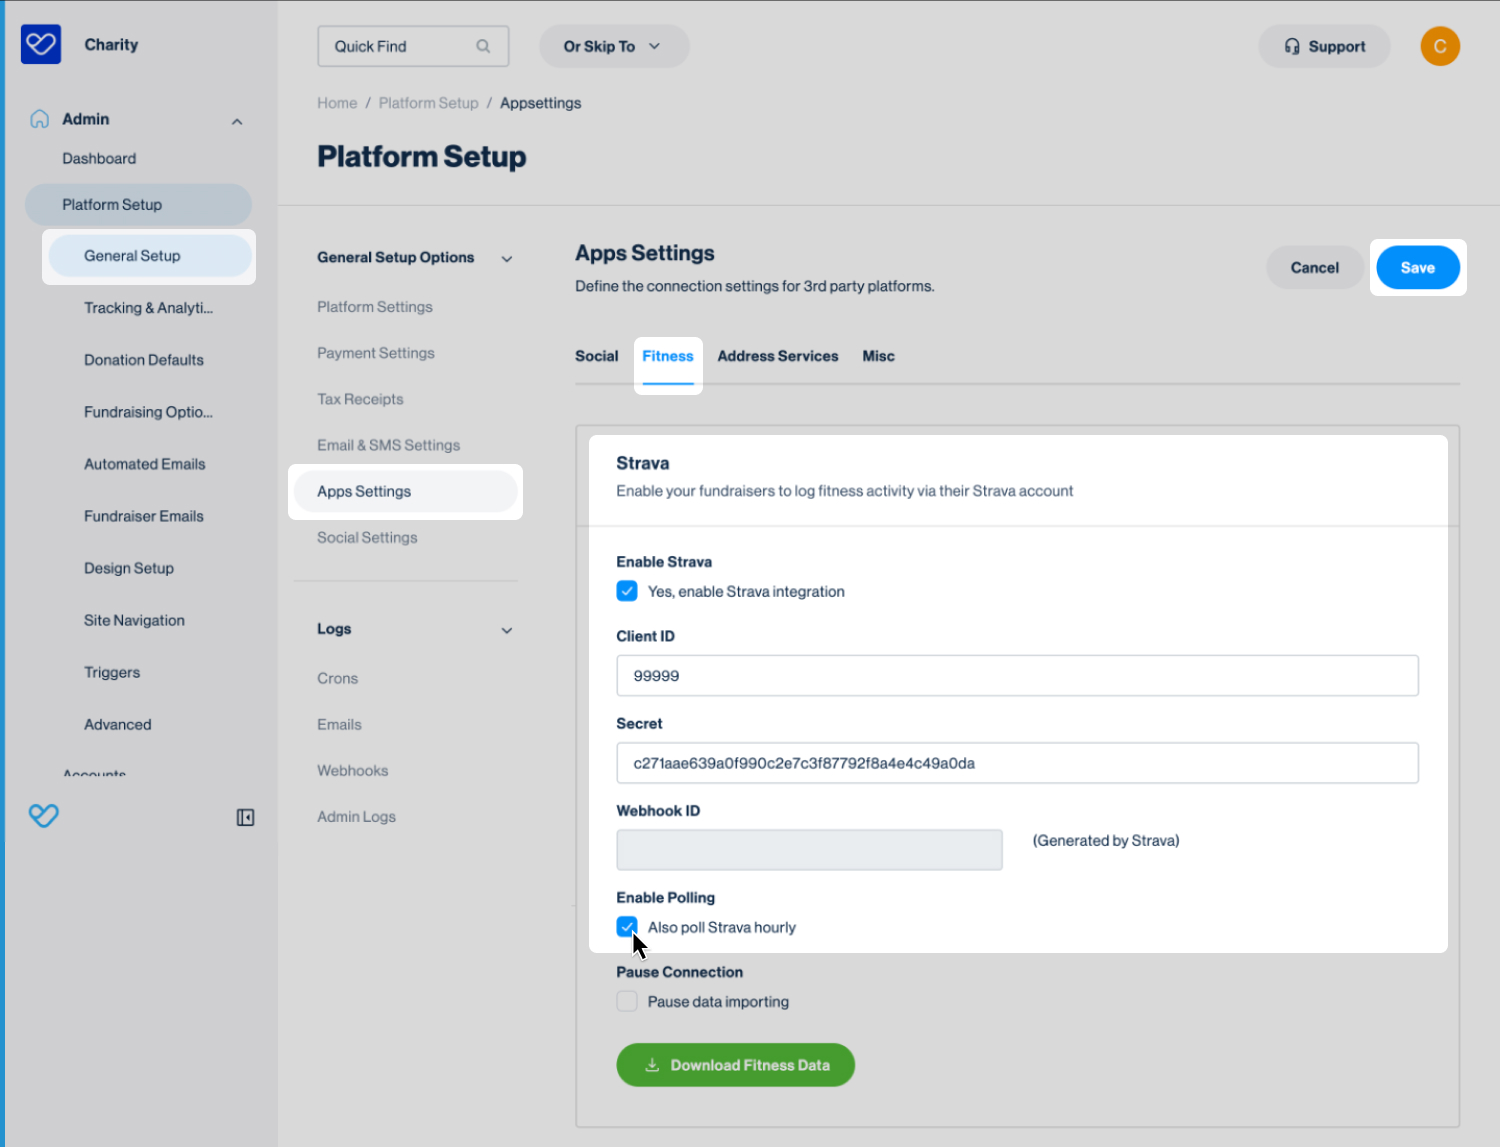
Task: Open the orange user avatar menu
Action: [x=1440, y=46]
